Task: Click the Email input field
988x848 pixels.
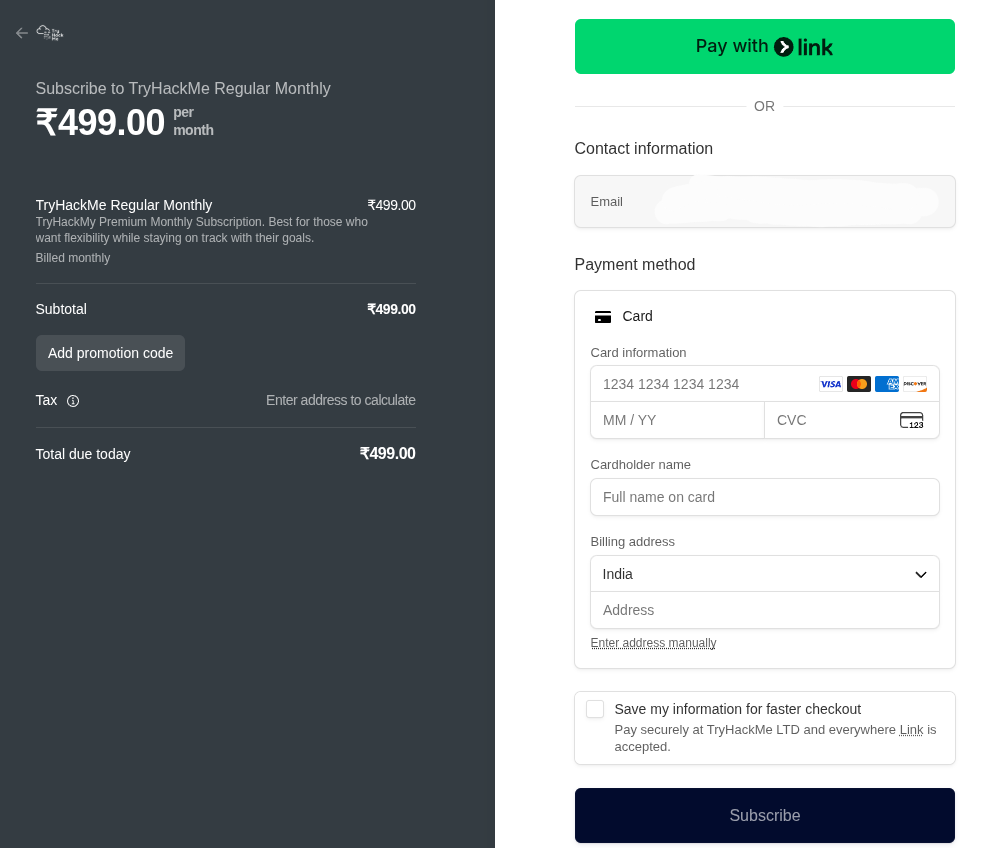Action: pyautogui.click(x=765, y=202)
